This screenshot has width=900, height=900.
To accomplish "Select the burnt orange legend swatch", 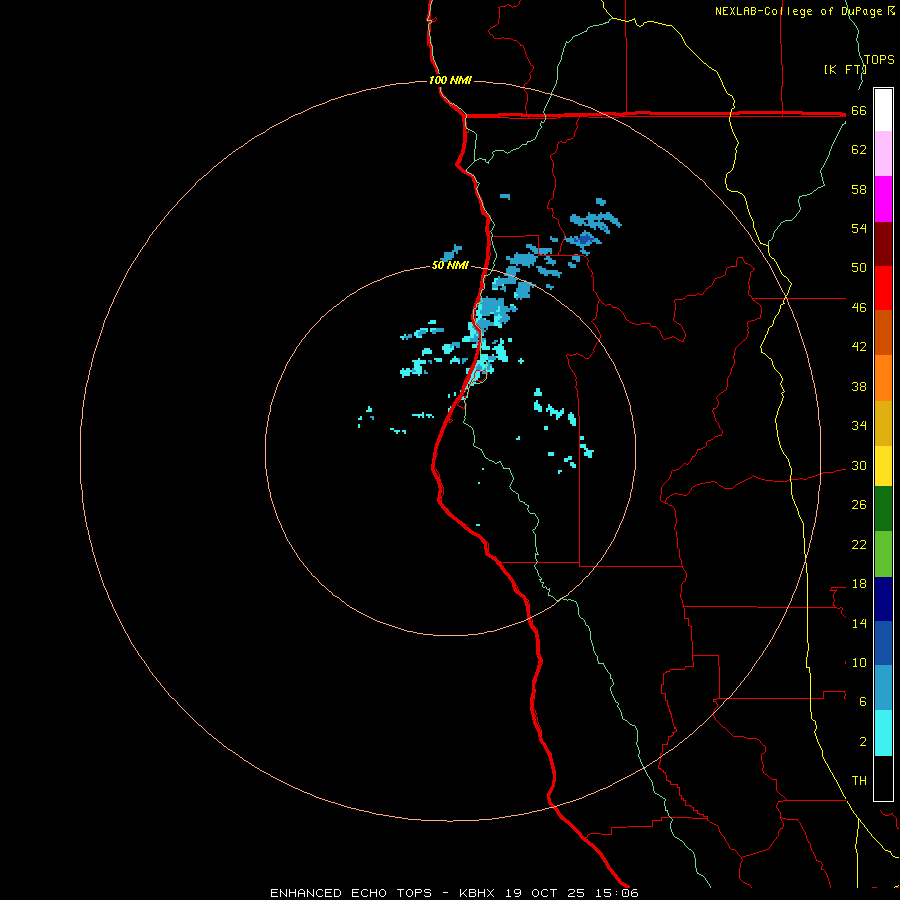I will pyautogui.click(x=883, y=332).
